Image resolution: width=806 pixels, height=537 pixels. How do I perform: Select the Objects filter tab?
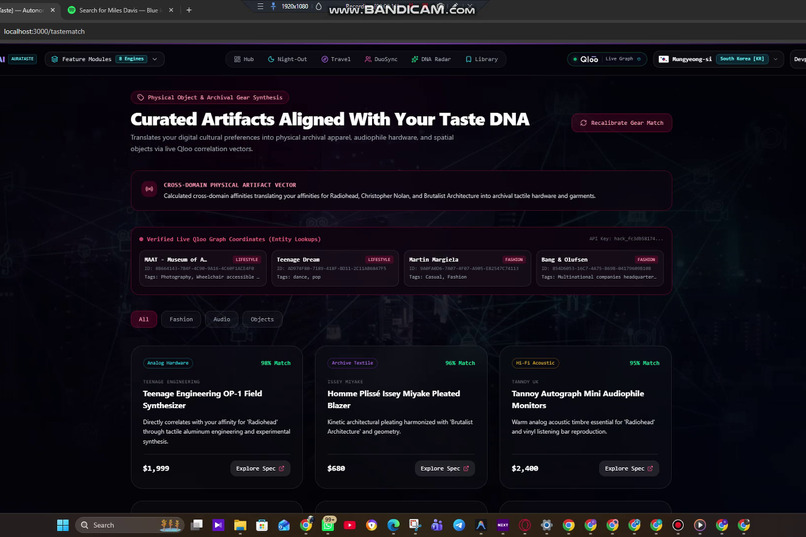click(262, 319)
